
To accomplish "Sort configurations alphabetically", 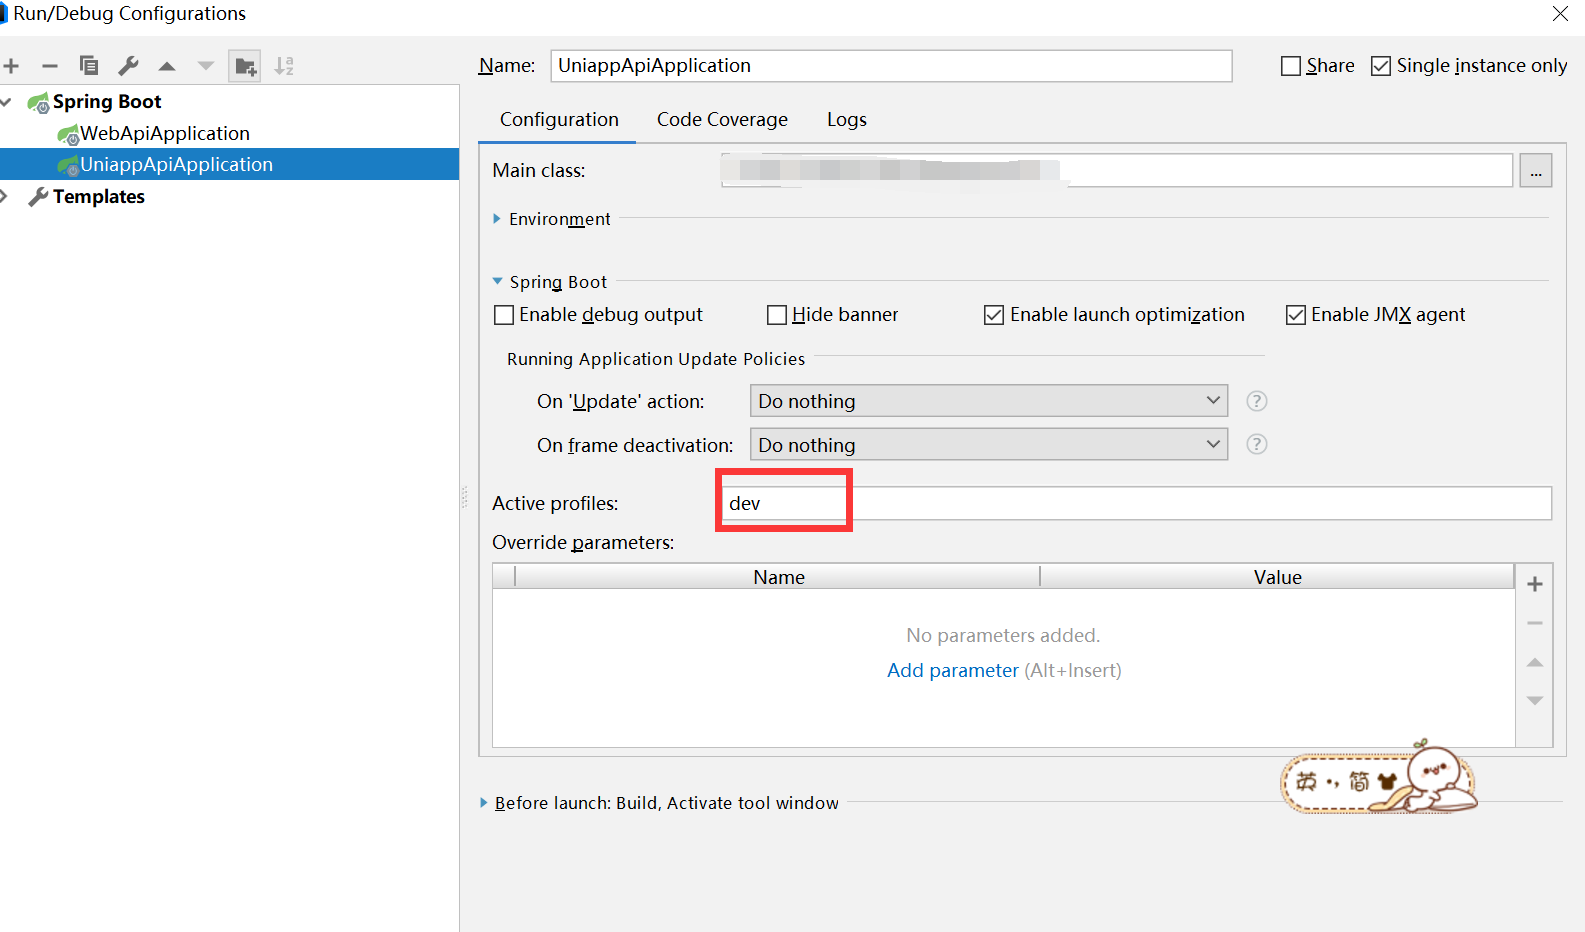I will coord(284,66).
